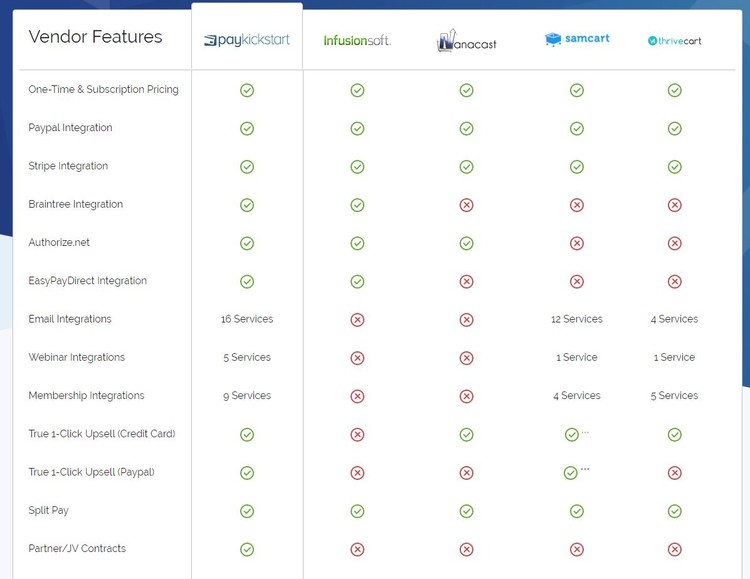Select the "True 1-Click Upsell (Paypal)" label
Screen dimensions: 750x579
[x=91, y=472]
